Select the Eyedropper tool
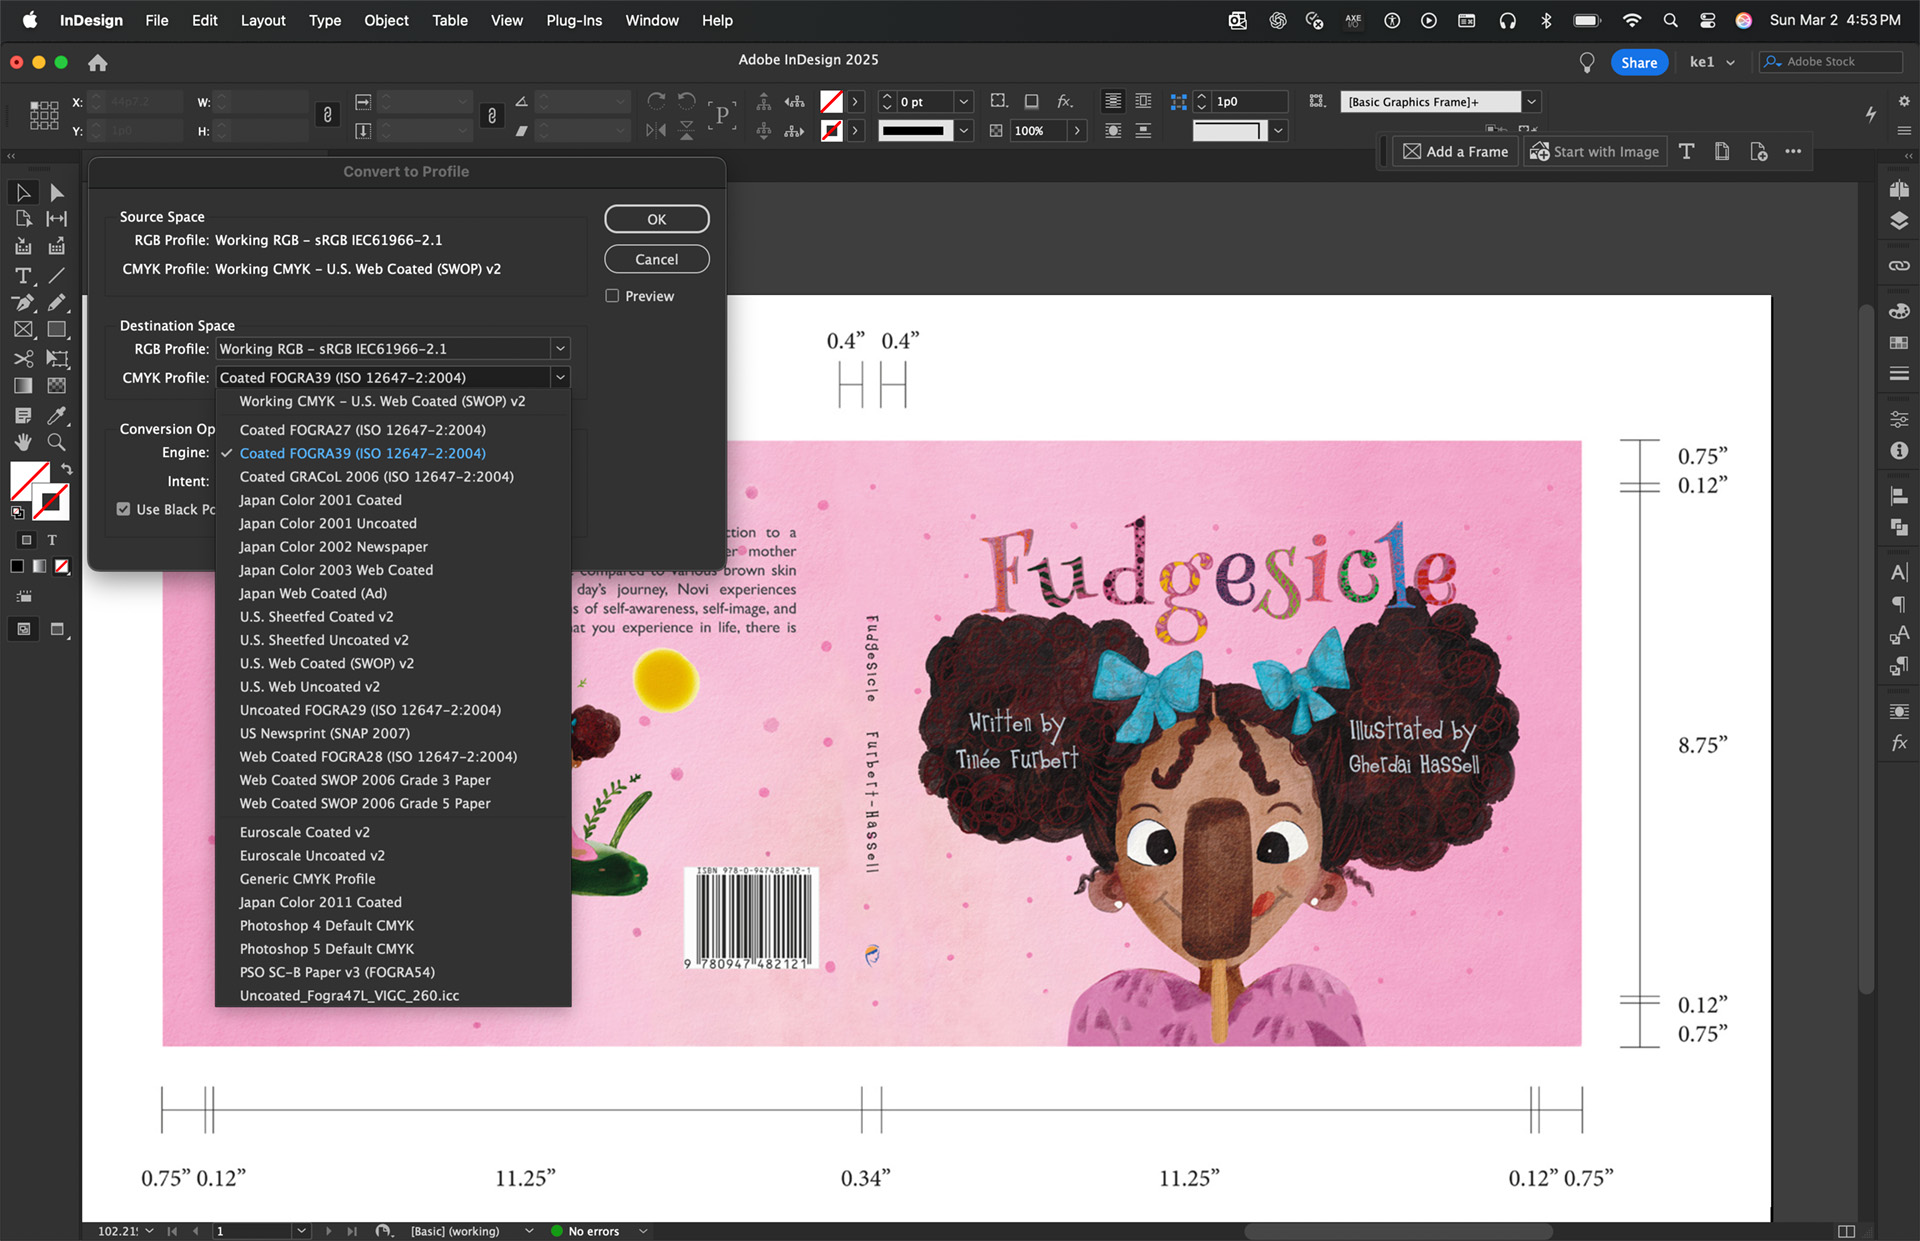 57,415
